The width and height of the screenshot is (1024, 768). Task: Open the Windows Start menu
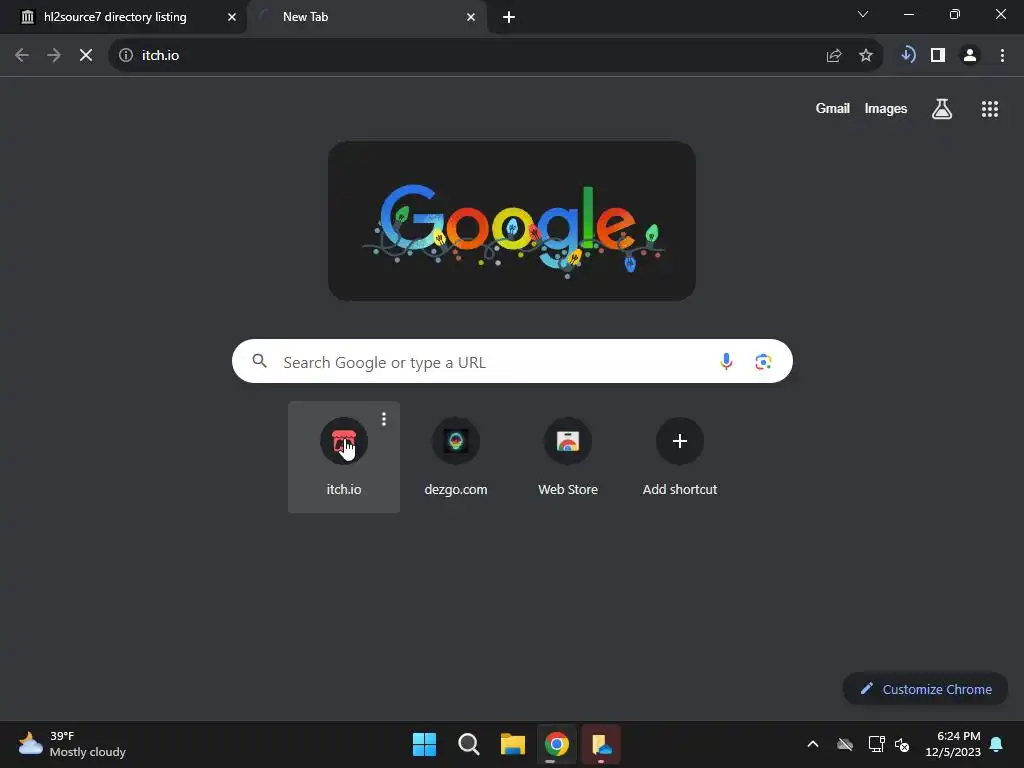tap(424, 744)
